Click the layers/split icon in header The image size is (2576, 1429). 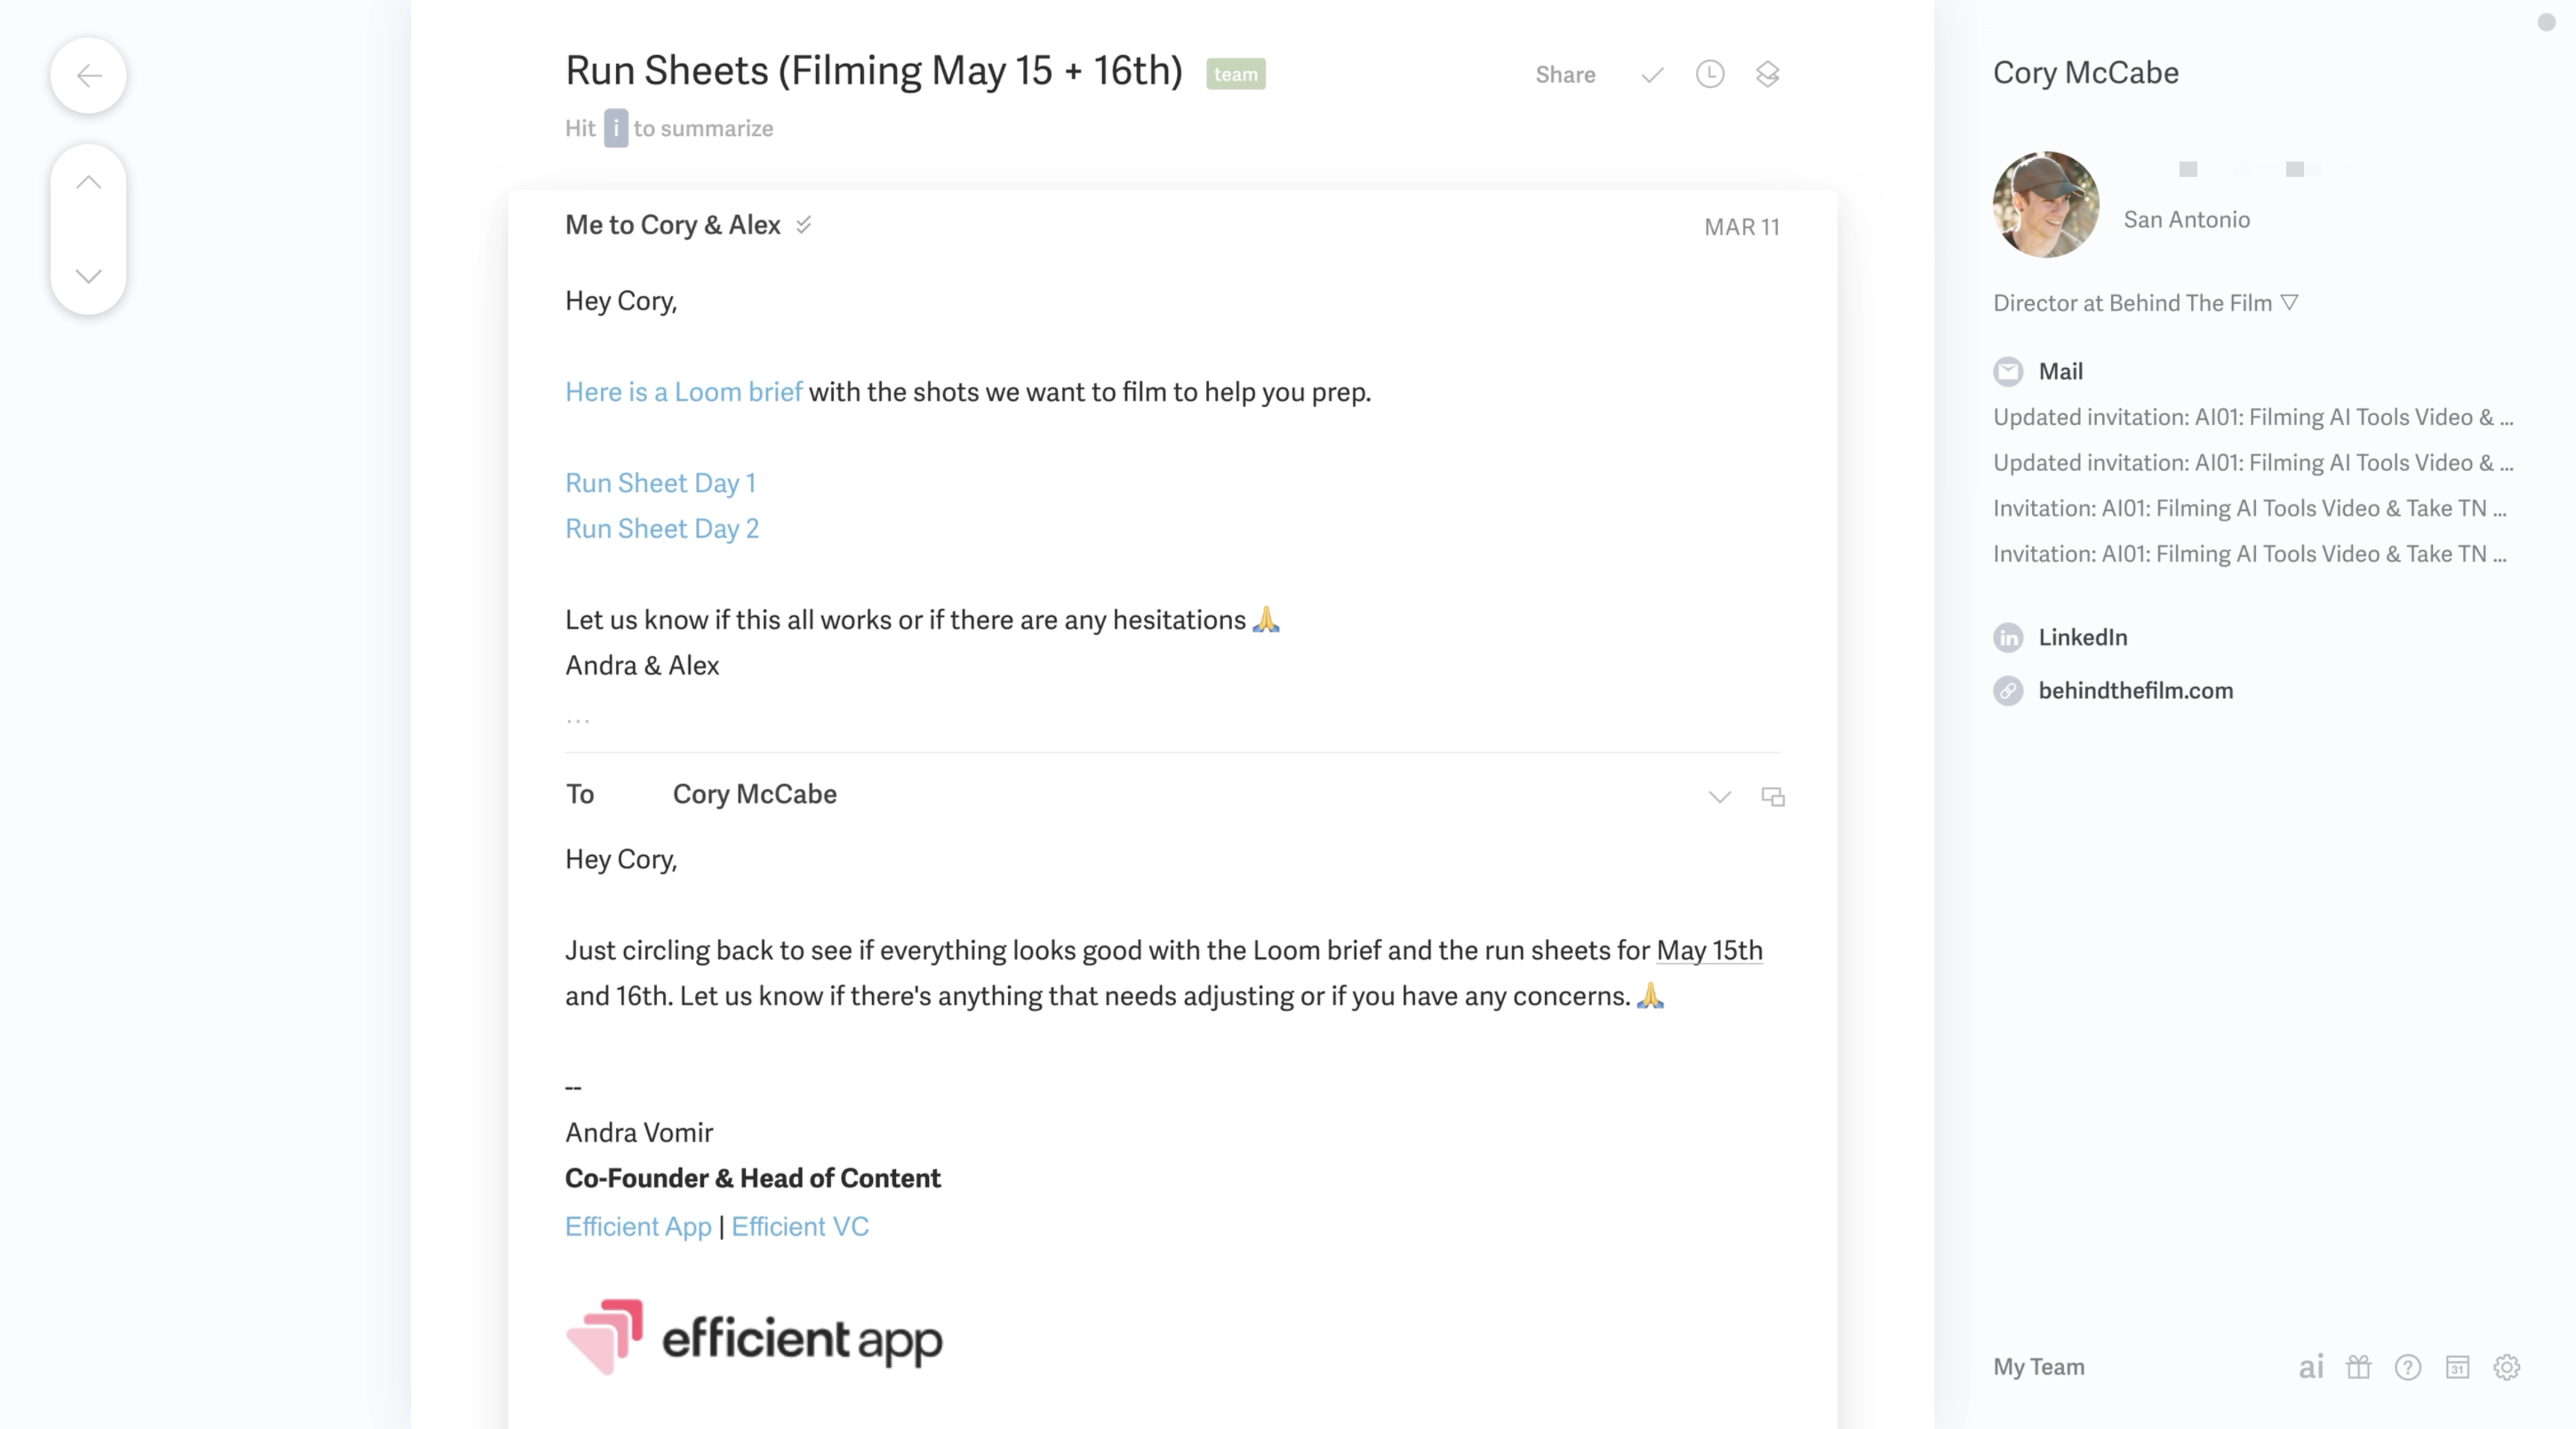pos(1767,75)
